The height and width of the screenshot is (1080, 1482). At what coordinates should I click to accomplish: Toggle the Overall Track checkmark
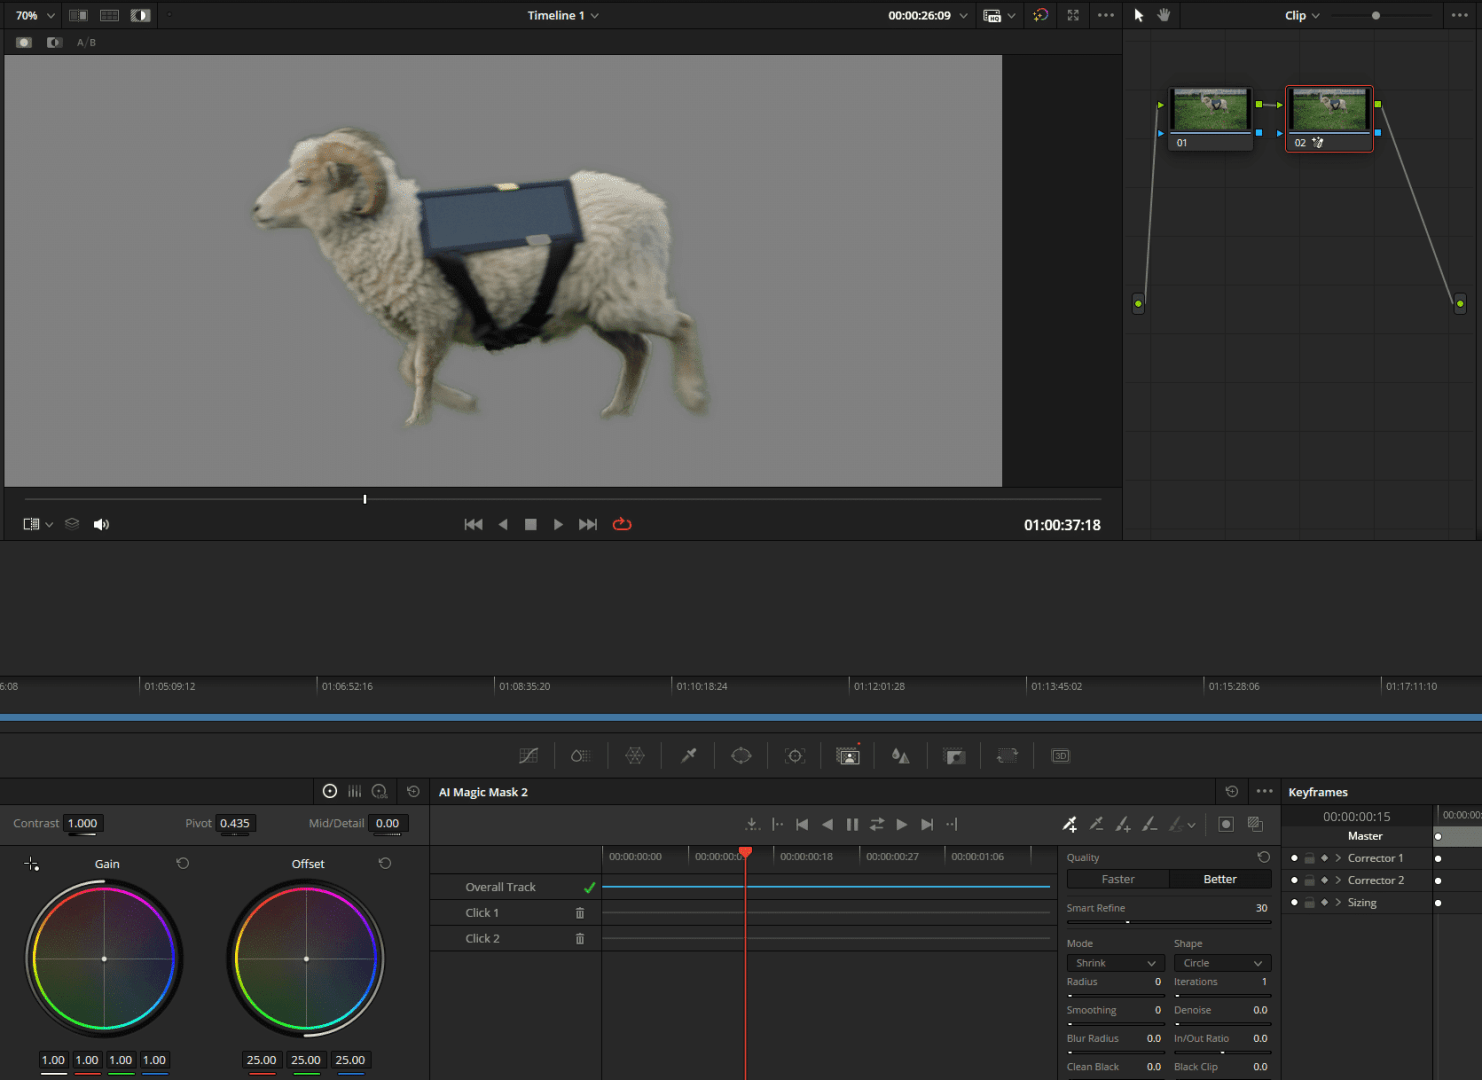(x=590, y=886)
